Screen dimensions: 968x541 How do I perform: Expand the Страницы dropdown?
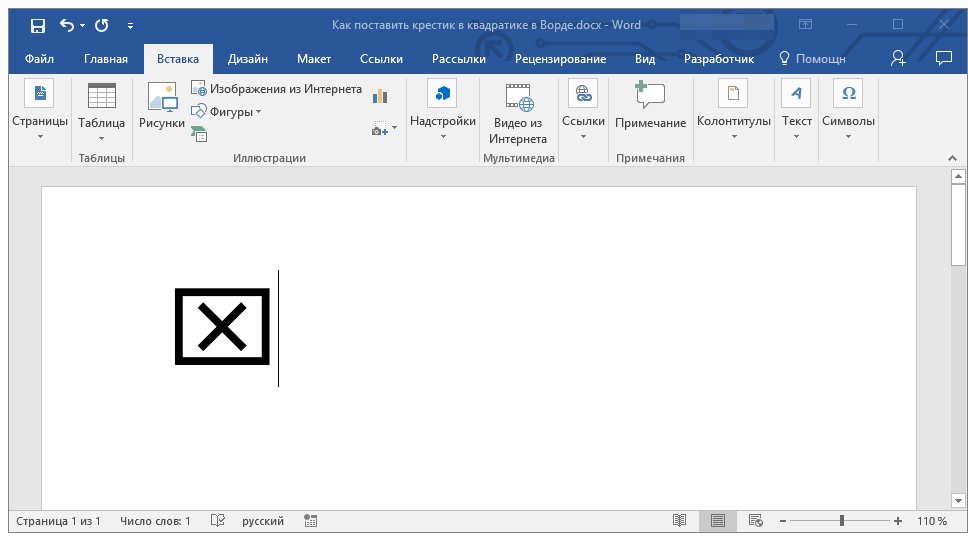(x=40, y=137)
